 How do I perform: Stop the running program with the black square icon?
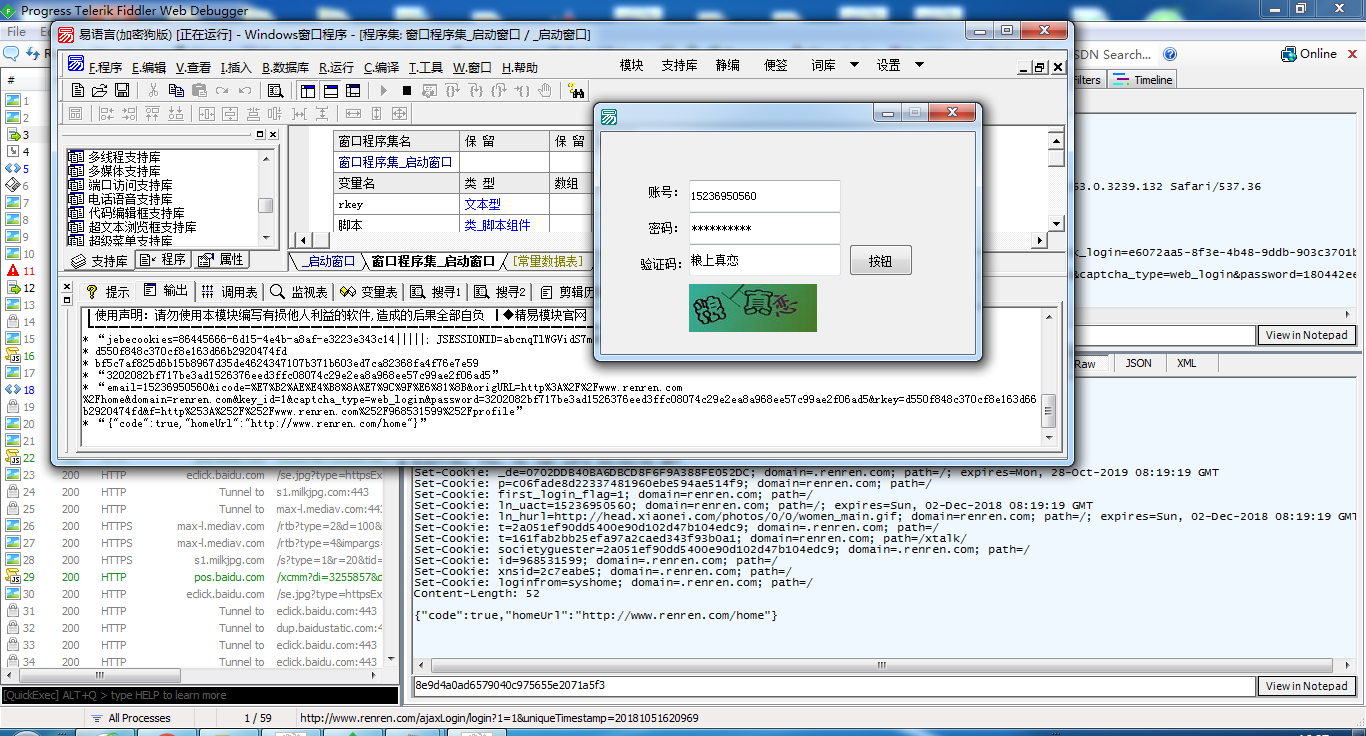[x=406, y=90]
